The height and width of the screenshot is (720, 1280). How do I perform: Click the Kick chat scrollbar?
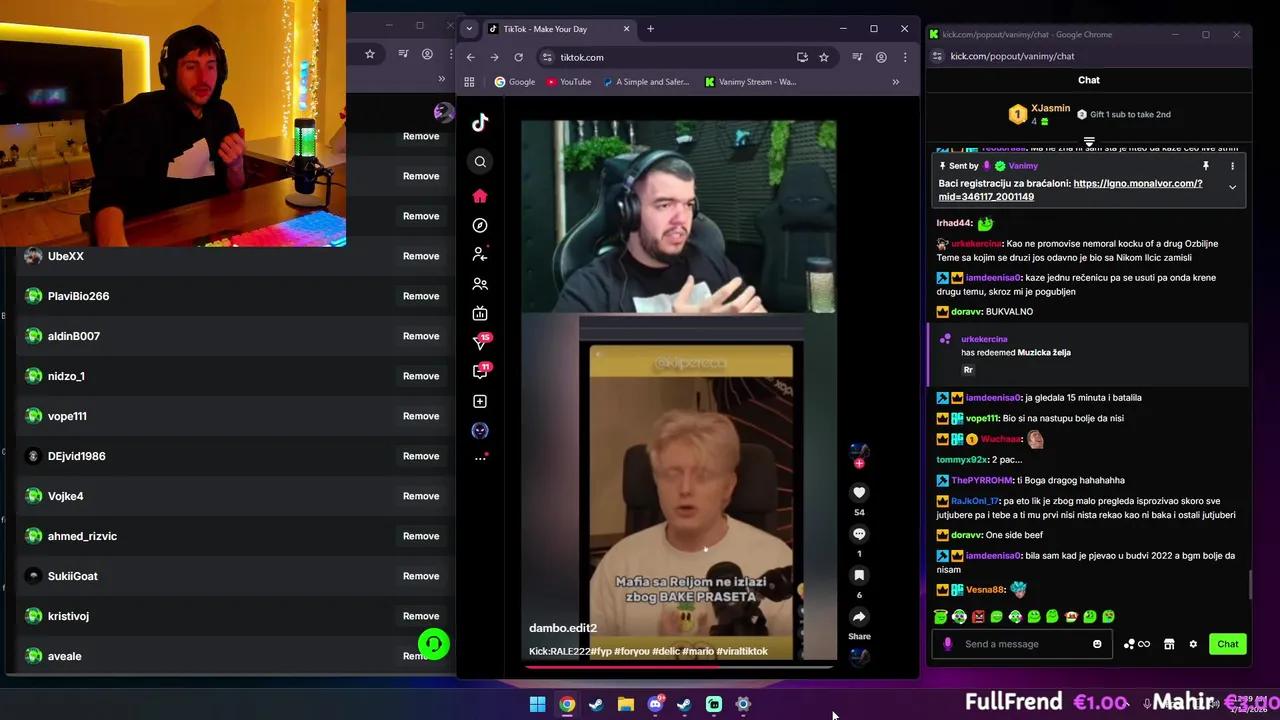(1250, 585)
